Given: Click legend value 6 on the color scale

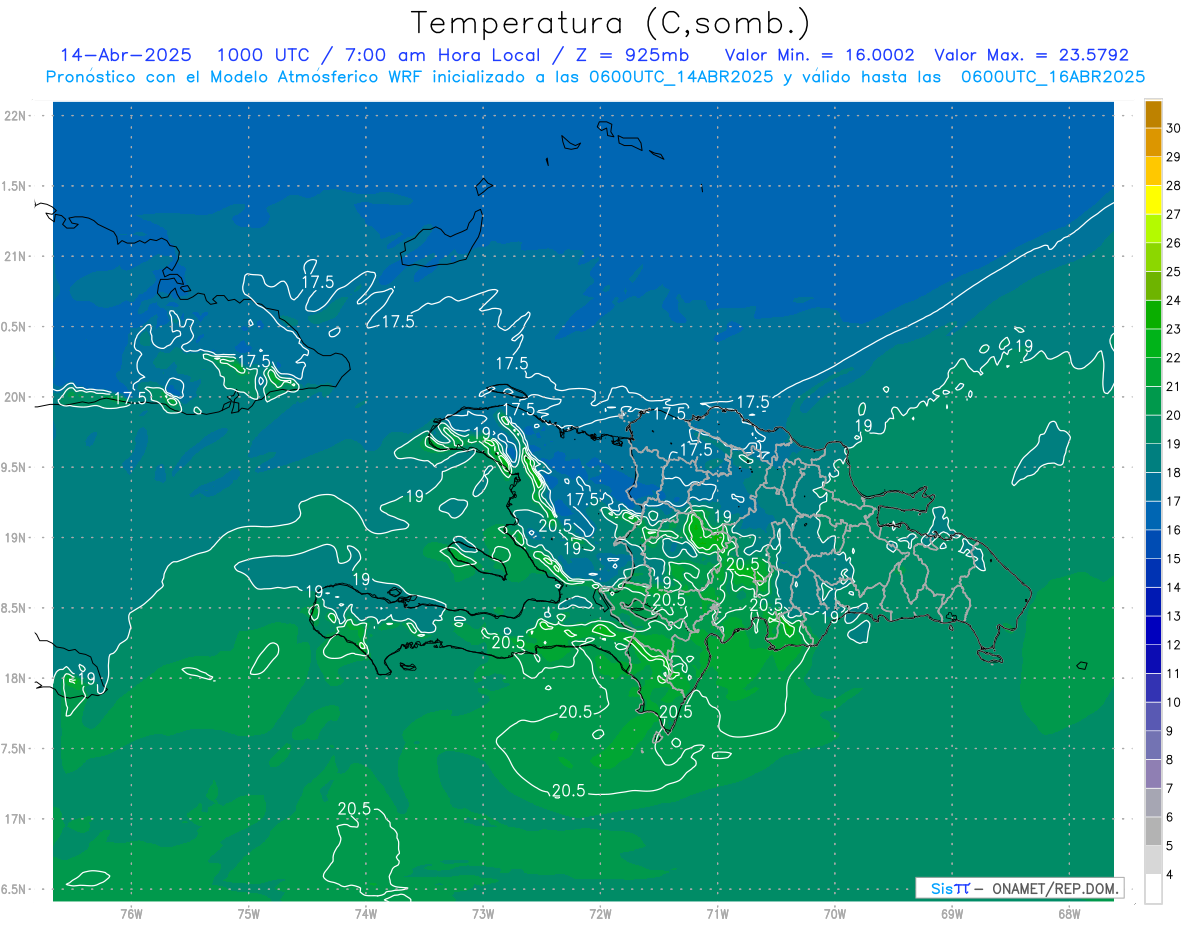Looking at the screenshot, I should click(x=1172, y=817).
